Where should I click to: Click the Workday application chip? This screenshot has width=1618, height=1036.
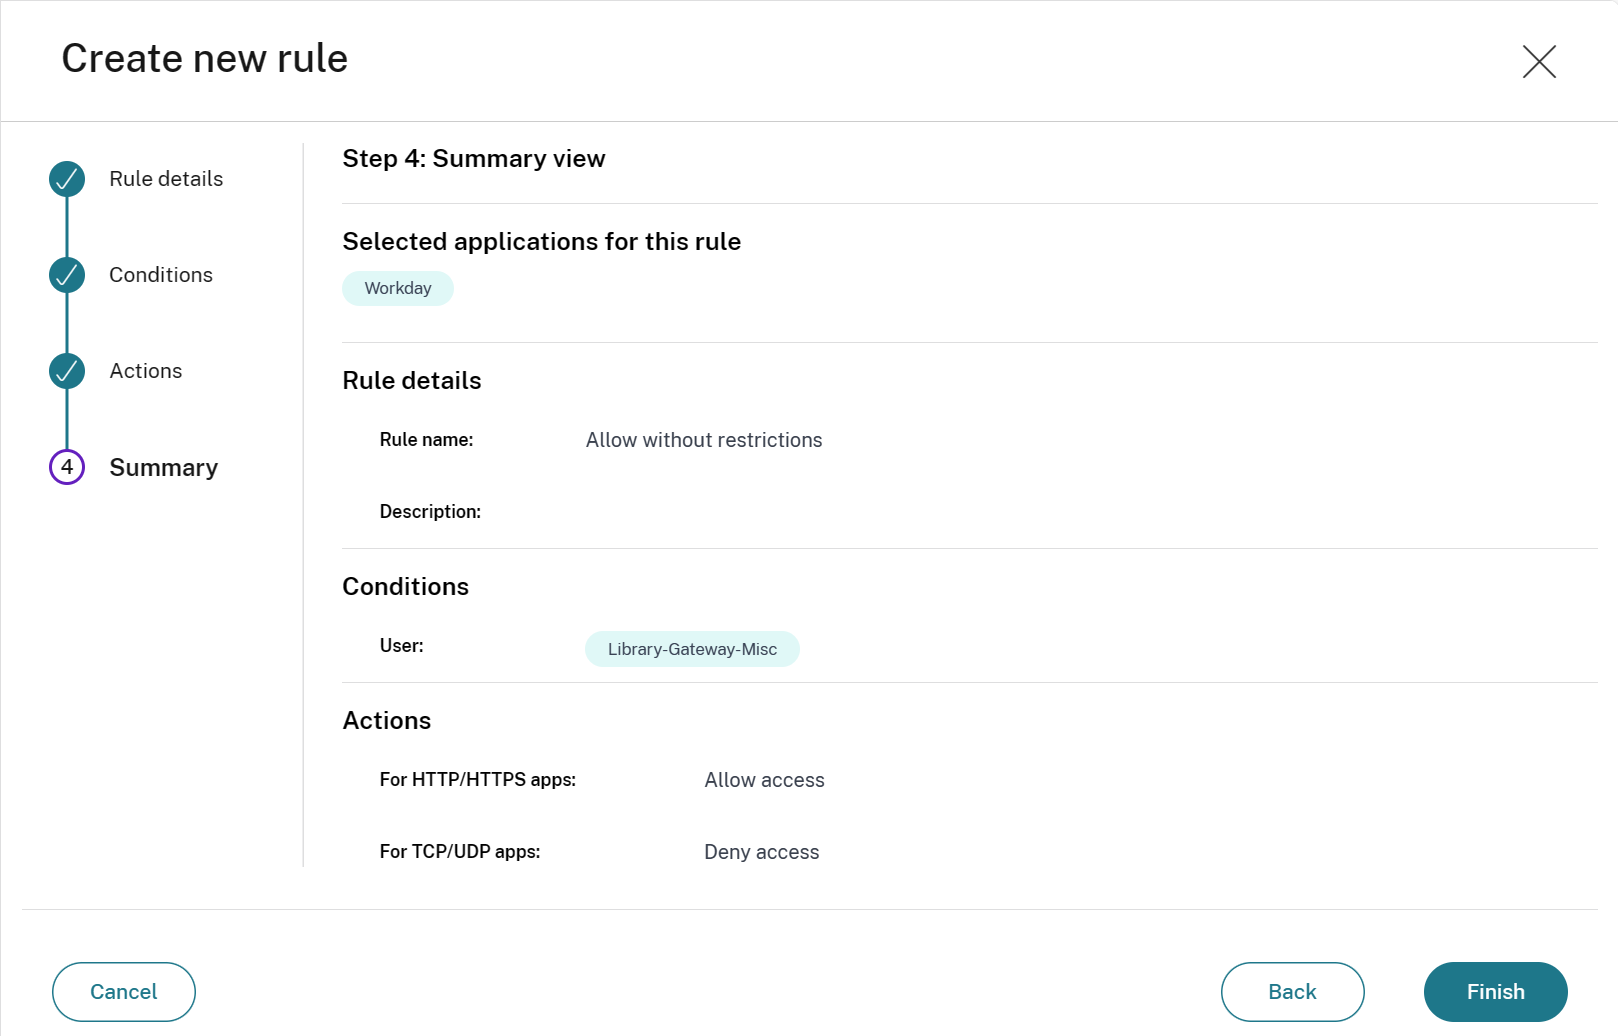(398, 289)
